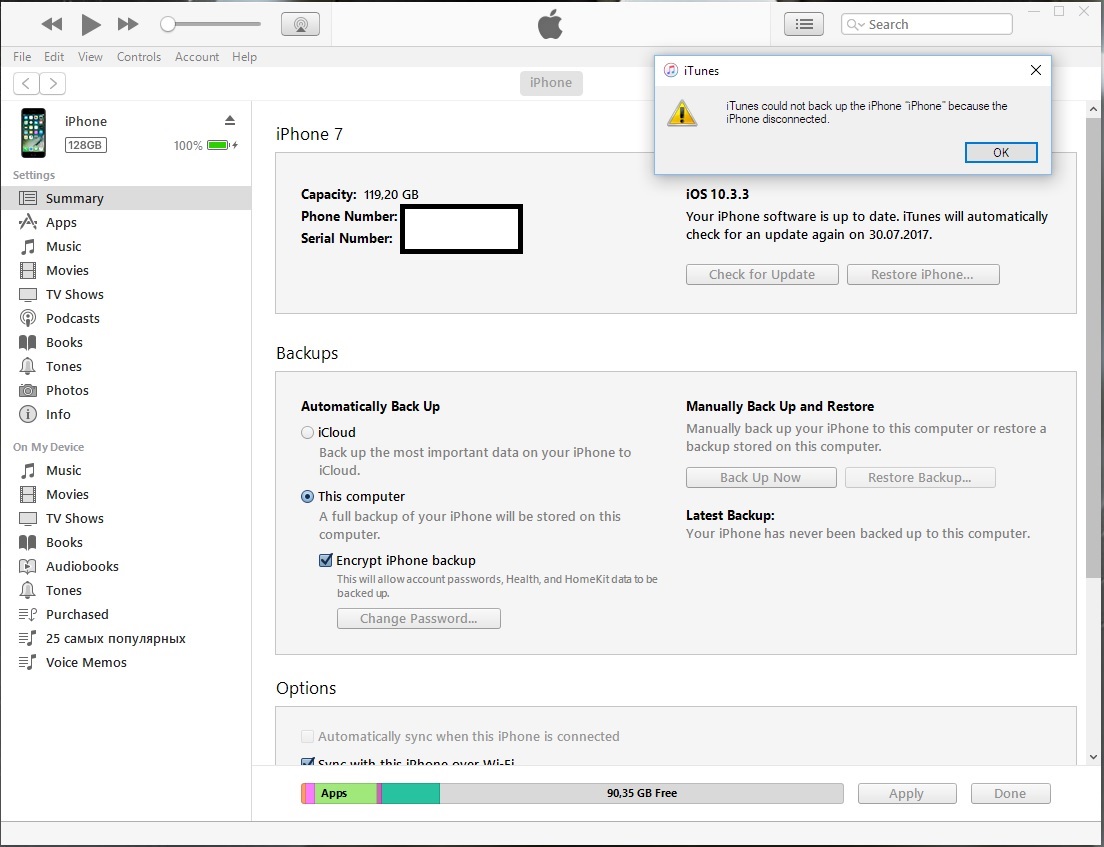Open the File menu
Screen dimensions: 1104x847
pos(22,57)
